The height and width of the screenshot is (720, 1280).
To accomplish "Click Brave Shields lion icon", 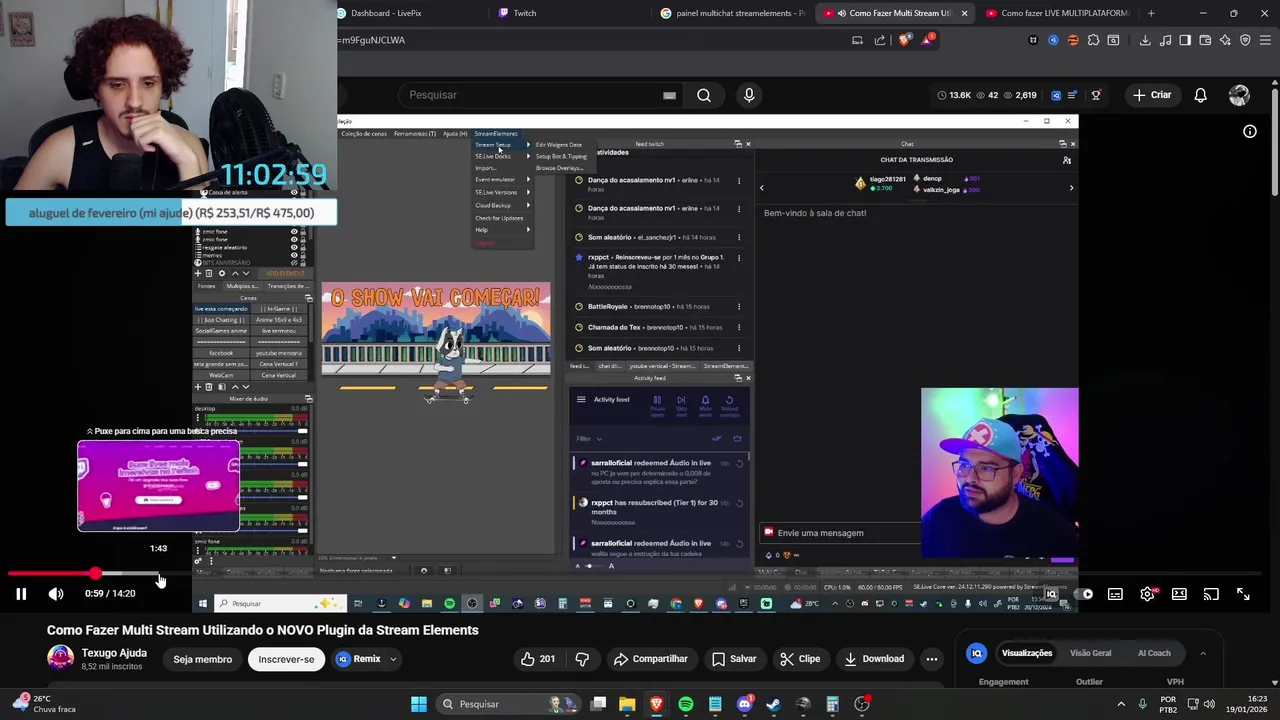I will [905, 40].
